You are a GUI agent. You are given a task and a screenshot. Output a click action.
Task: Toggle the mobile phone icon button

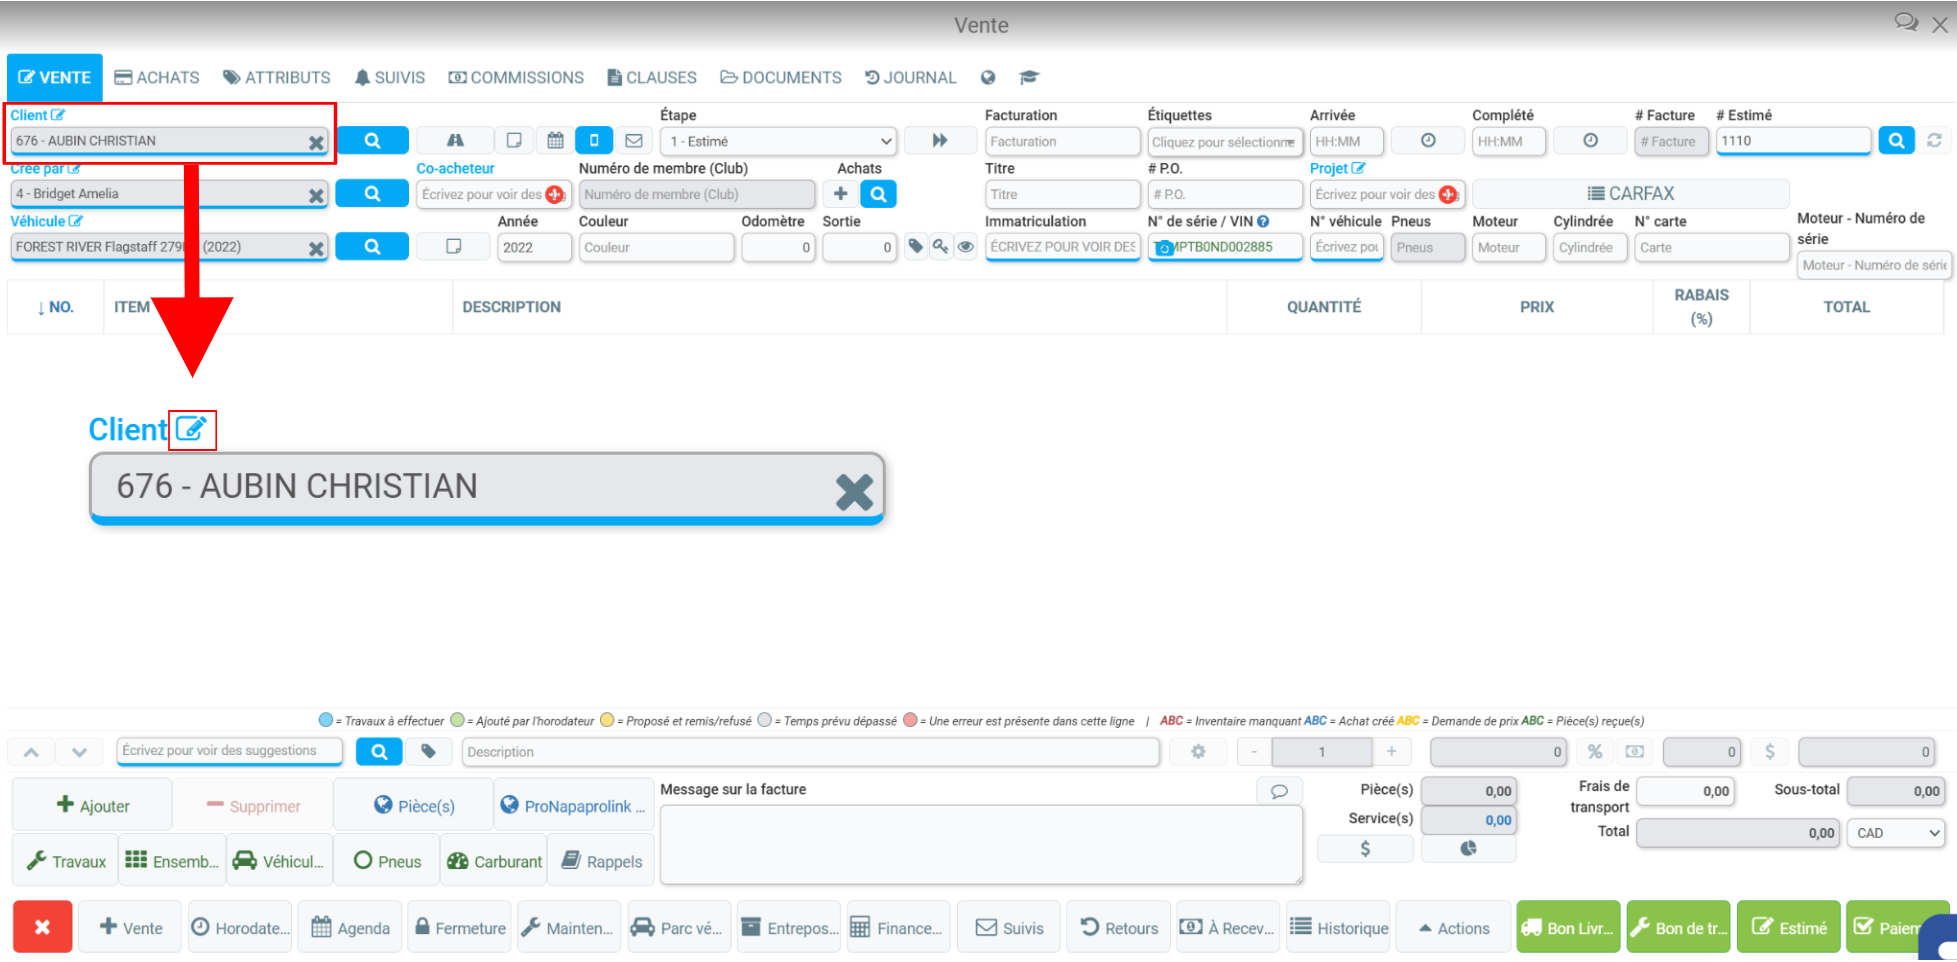[594, 141]
